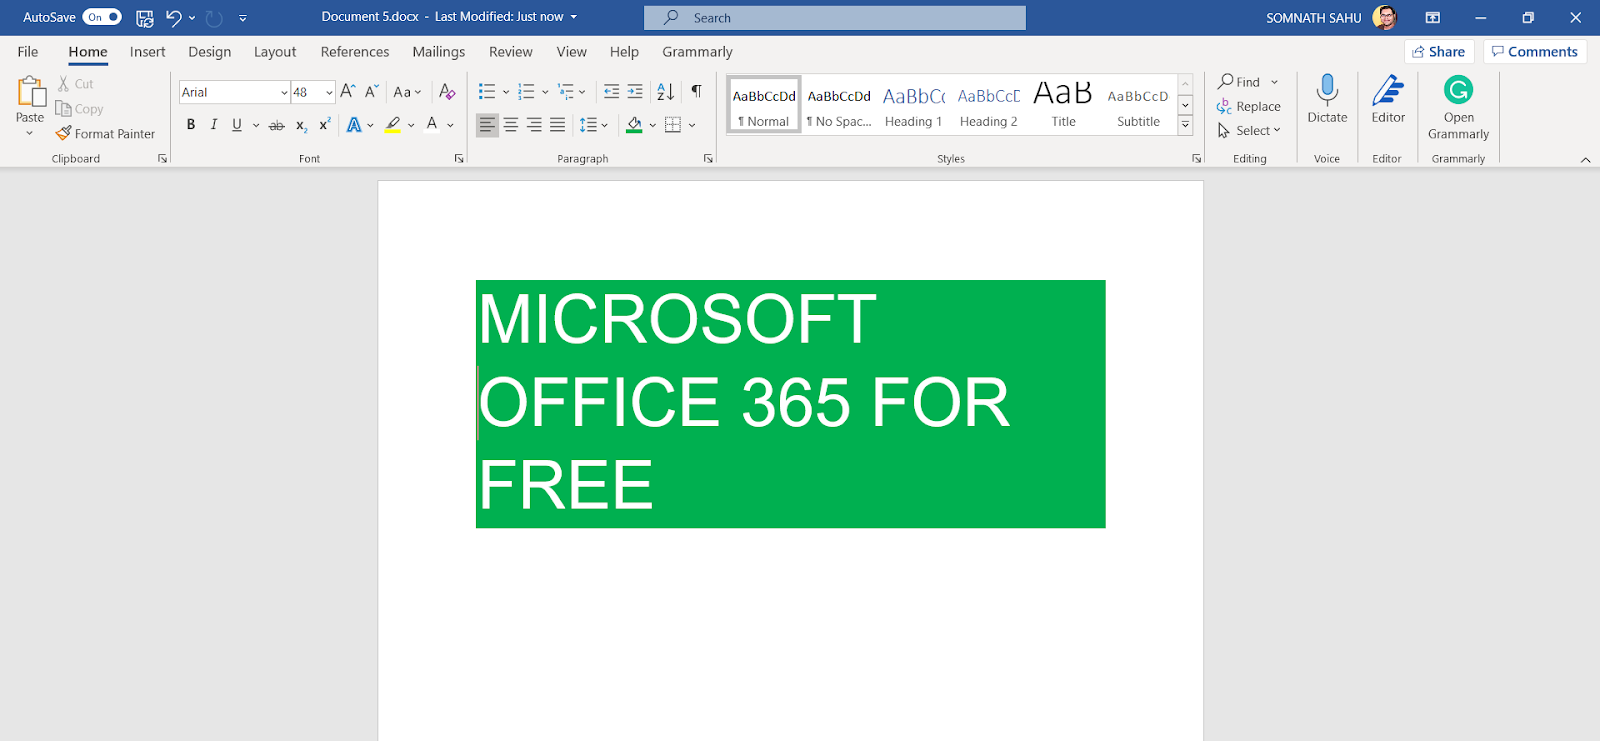The width and height of the screenshot is (1600, 741).
Task: Toggle italic formatting
Action: (214, 125)
